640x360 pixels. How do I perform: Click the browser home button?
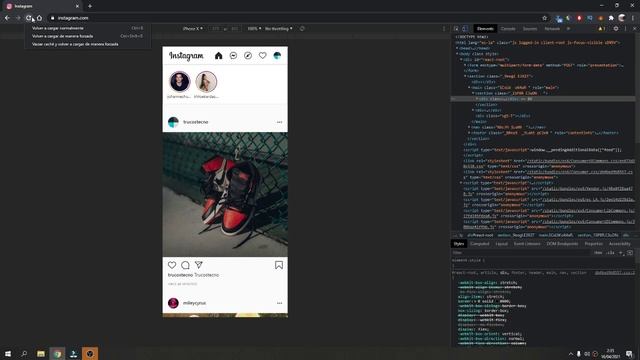tap(39, 18)
